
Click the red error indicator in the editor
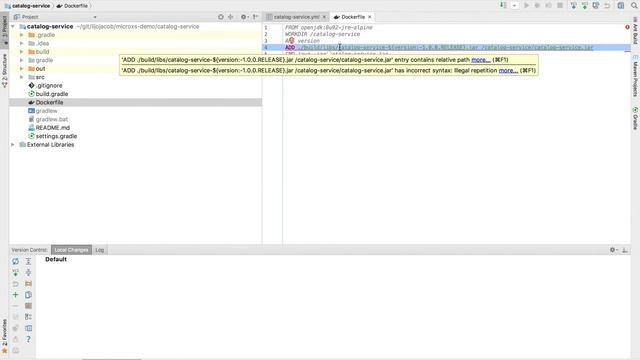[627, 27]
